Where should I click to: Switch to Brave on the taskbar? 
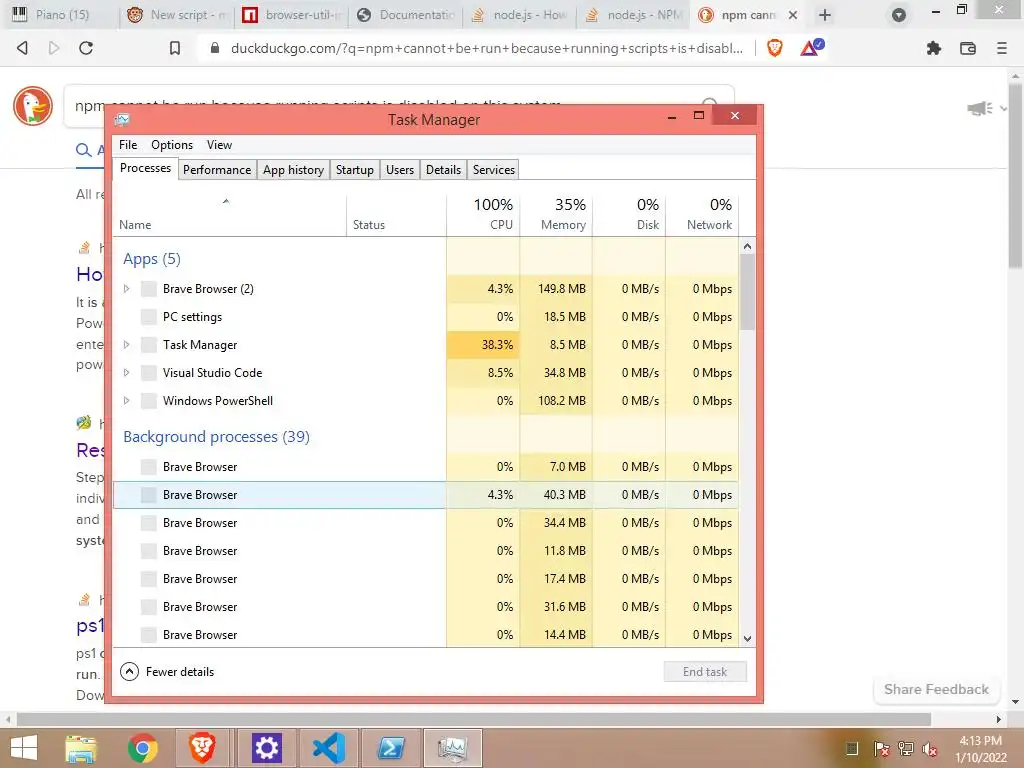(x=203, y=748)
